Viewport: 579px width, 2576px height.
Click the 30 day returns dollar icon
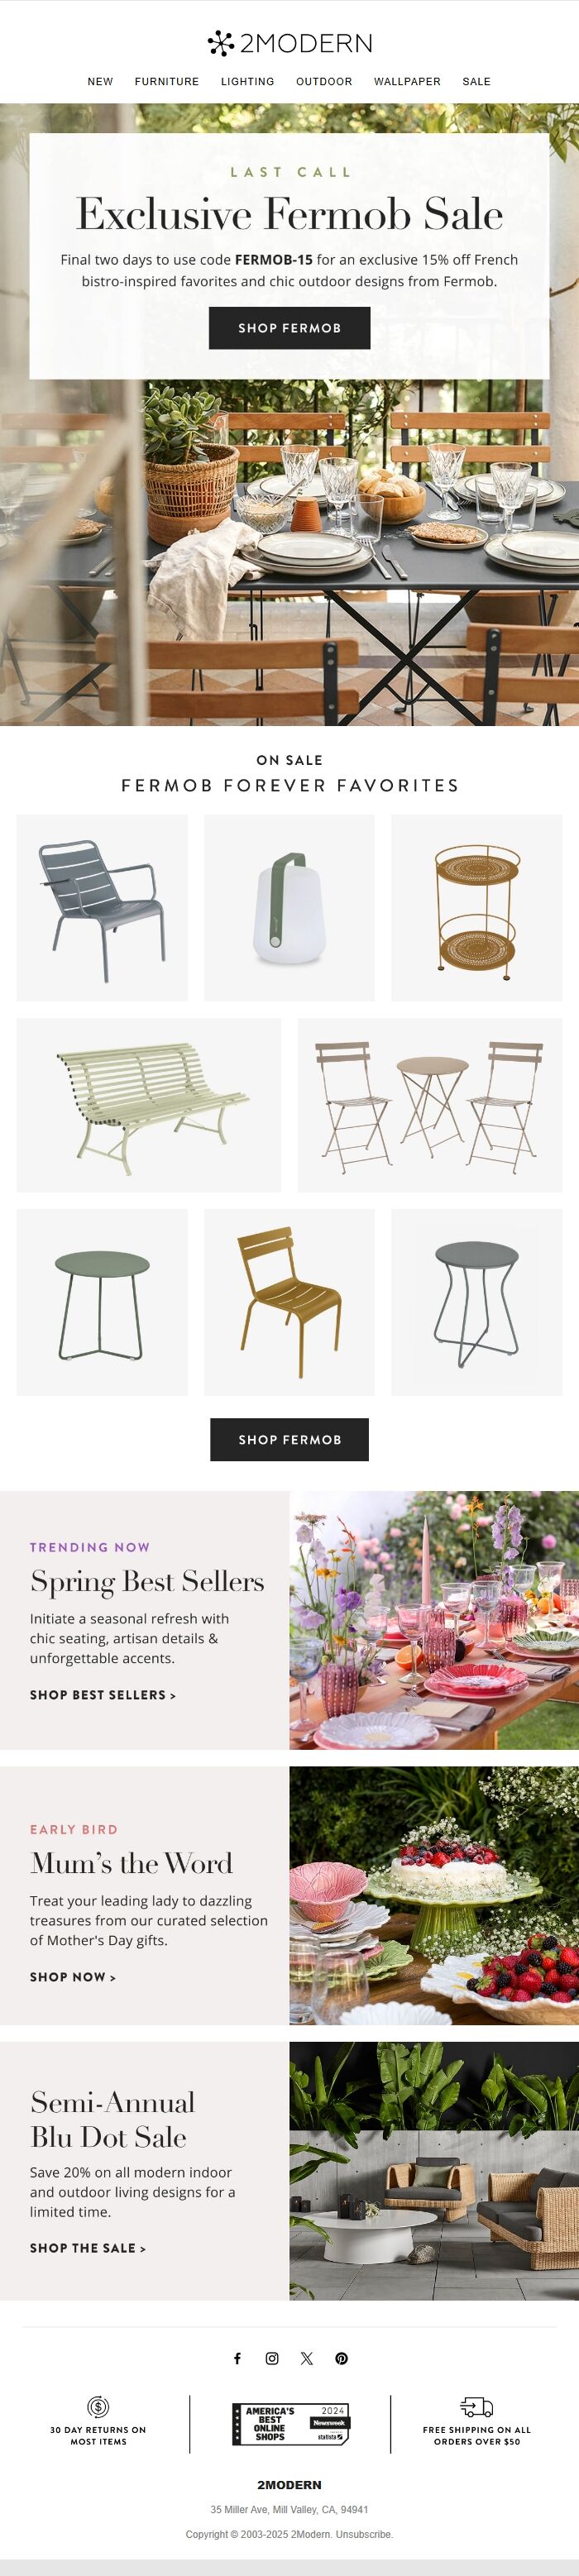[98, 2407]
